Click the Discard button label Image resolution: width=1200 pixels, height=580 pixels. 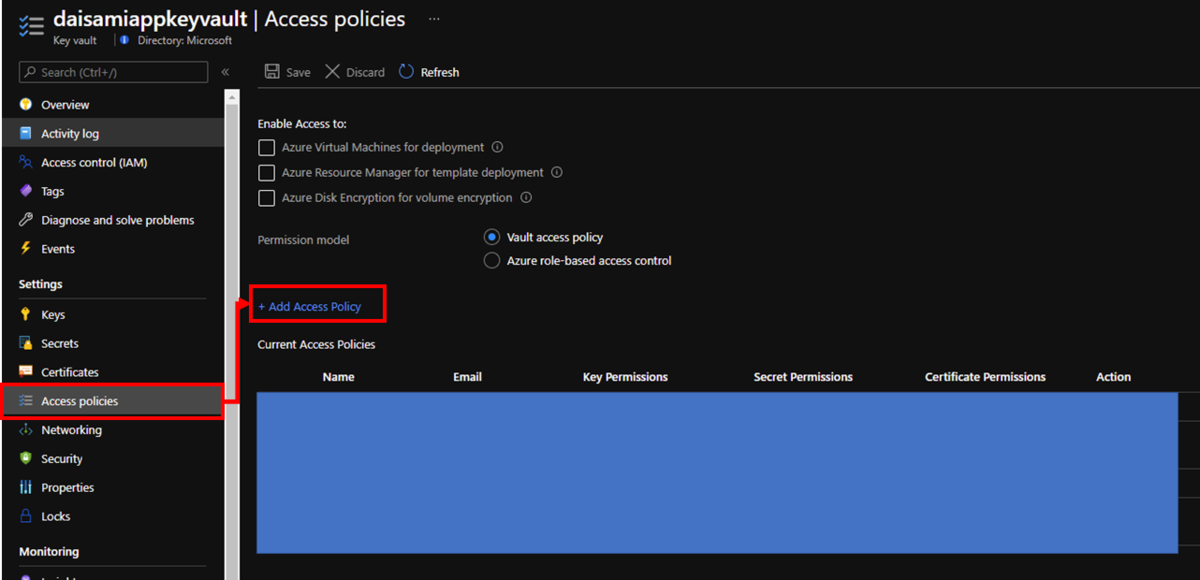tap(365, 72)
